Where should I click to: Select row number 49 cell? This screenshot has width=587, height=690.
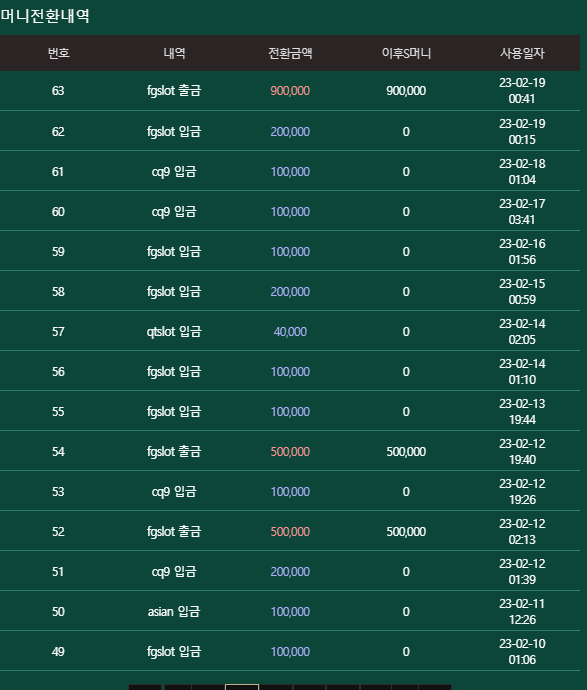click(58, 652)
